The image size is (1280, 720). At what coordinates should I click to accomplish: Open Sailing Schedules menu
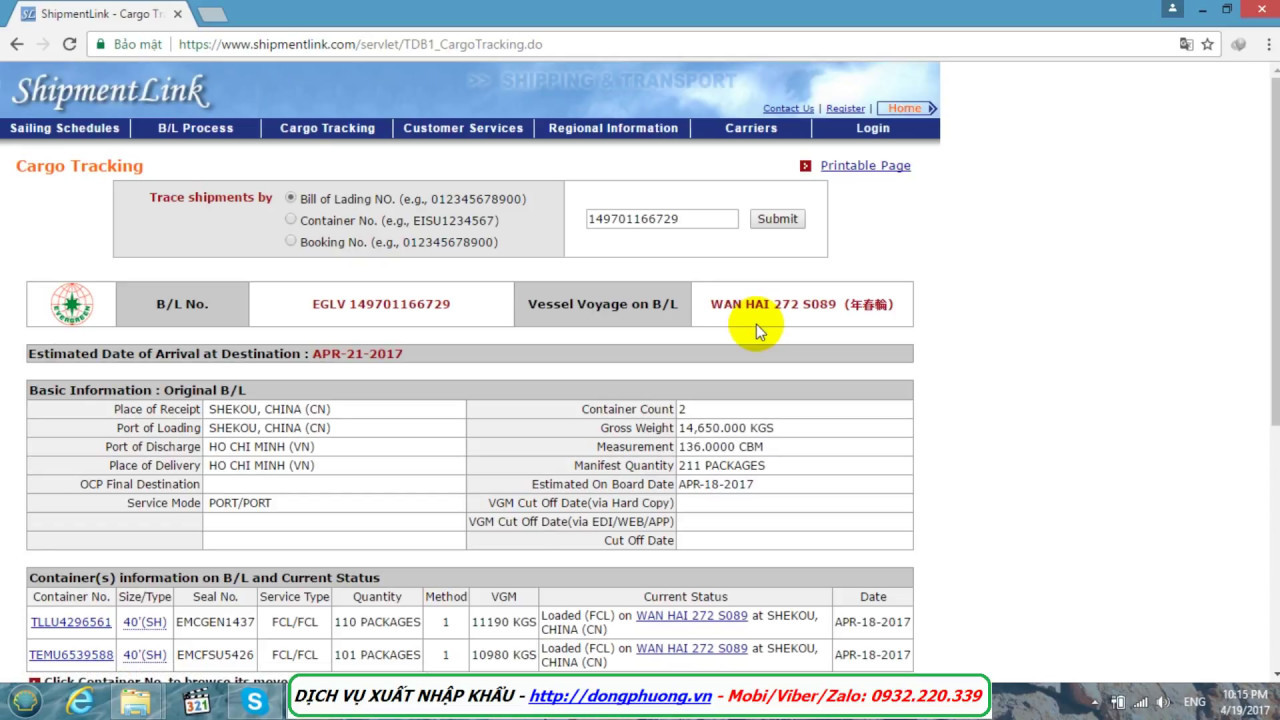[65, 128]
